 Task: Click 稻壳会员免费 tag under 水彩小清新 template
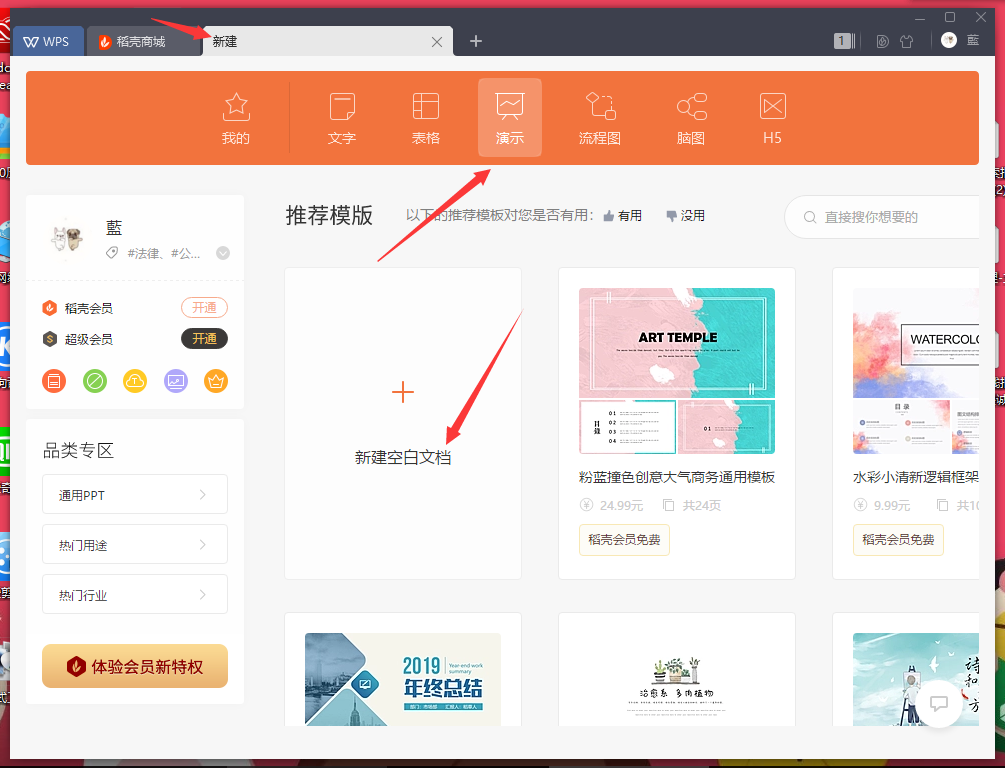[898, 540]
